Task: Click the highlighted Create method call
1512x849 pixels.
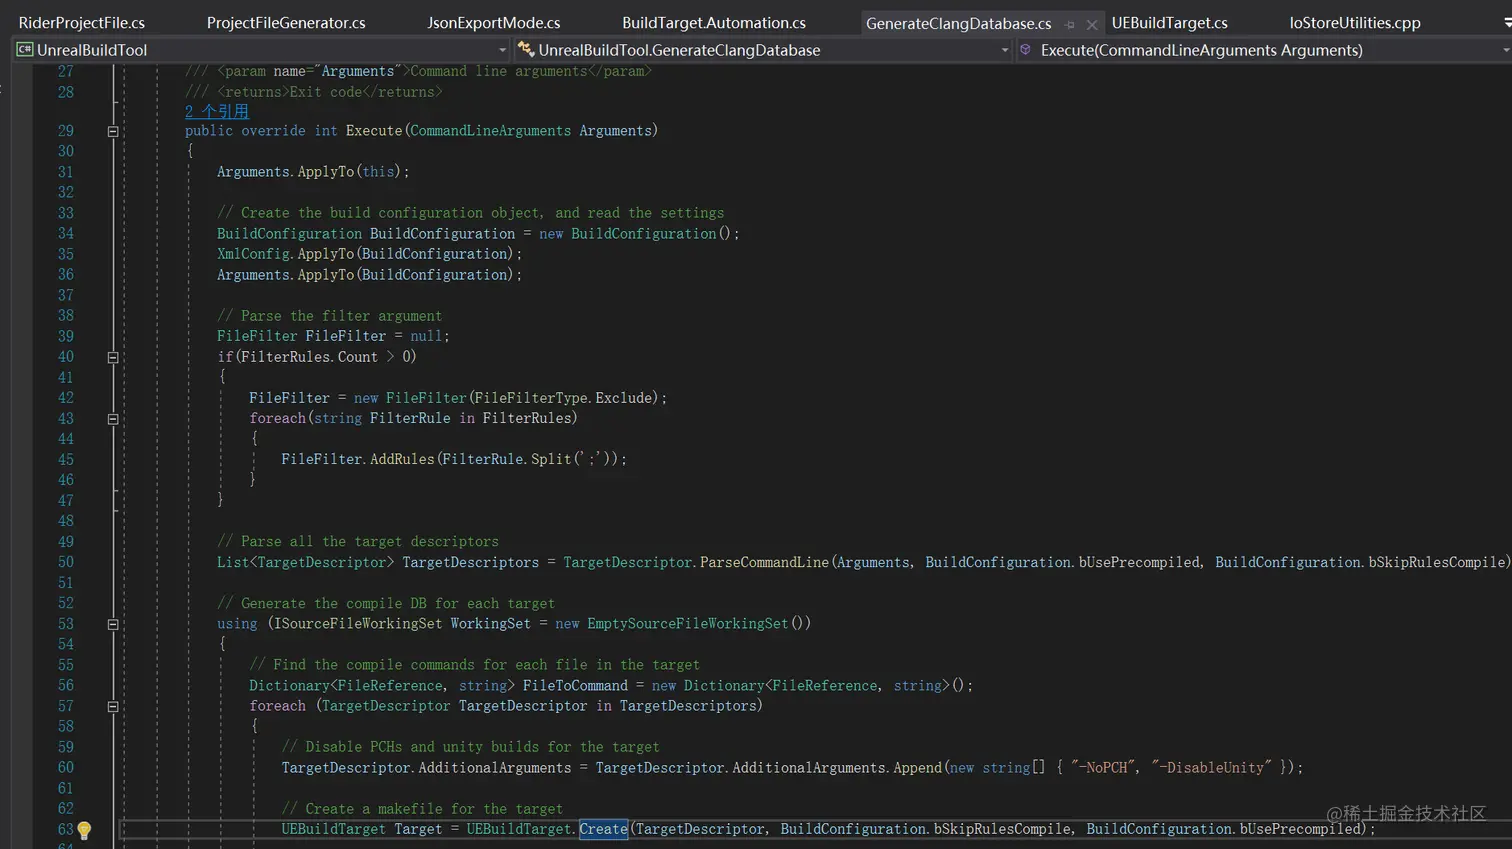Action: 603,829
